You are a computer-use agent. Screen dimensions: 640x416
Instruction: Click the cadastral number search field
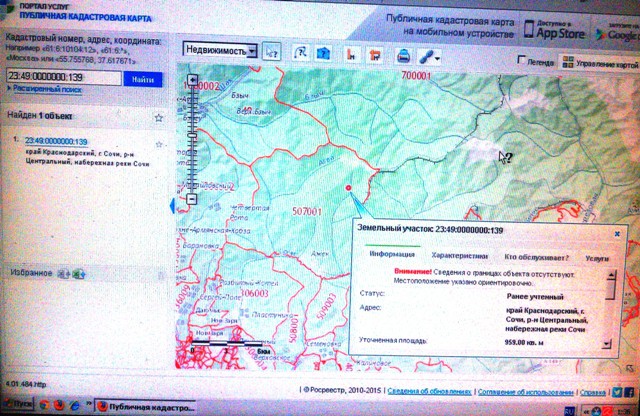[x=62, y=79]
